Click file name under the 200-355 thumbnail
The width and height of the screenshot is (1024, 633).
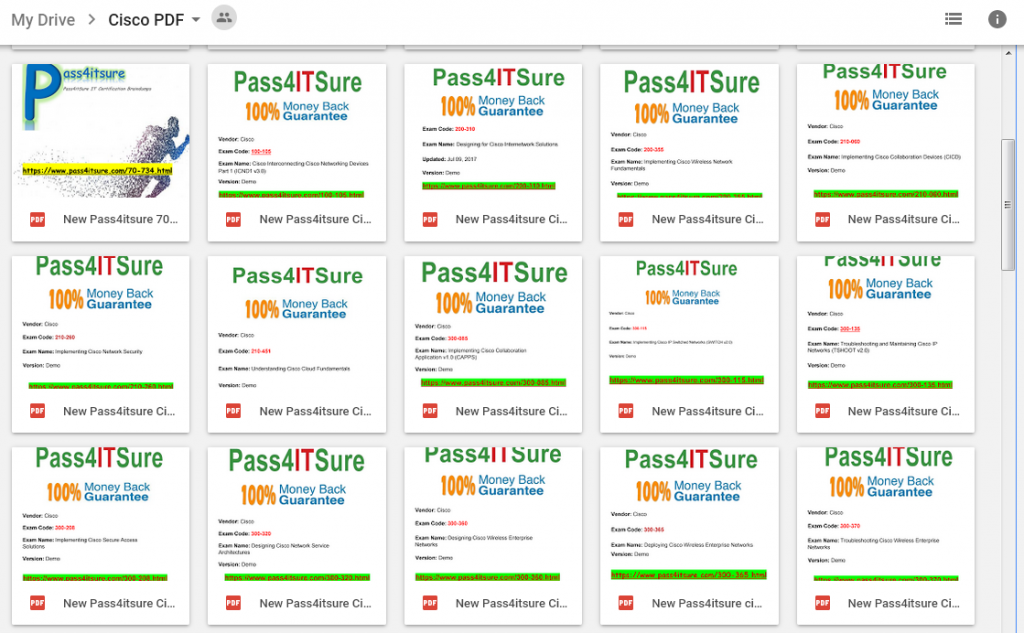coord(707,219)
